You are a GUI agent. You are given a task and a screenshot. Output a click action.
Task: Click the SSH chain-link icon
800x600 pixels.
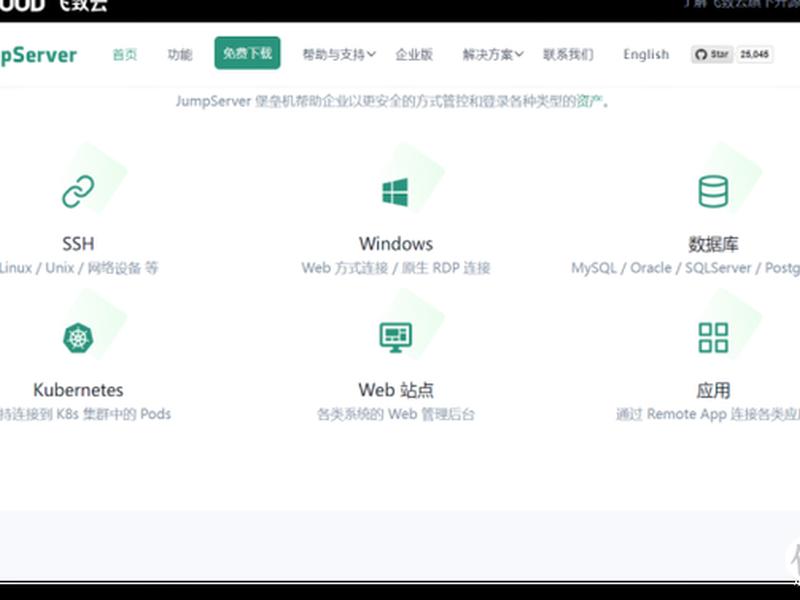click(x=78, y=192)
